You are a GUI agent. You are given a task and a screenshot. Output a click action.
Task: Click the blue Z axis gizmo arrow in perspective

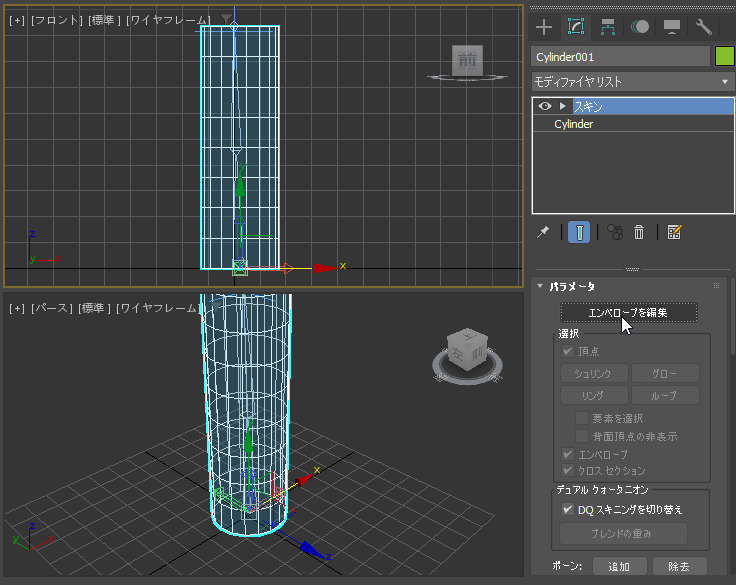[x=311, y=549]
